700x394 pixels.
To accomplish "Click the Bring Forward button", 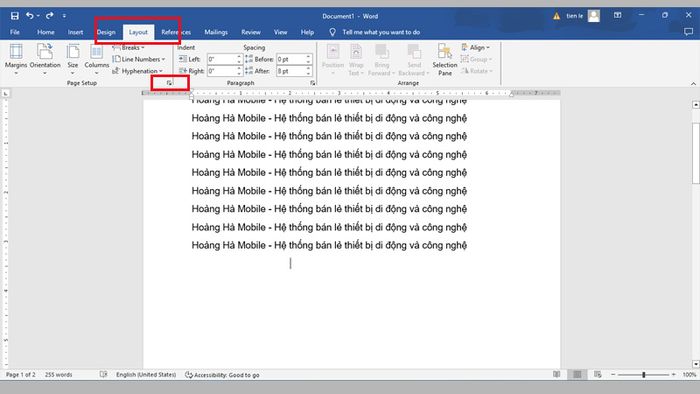I will coord(381,60).
